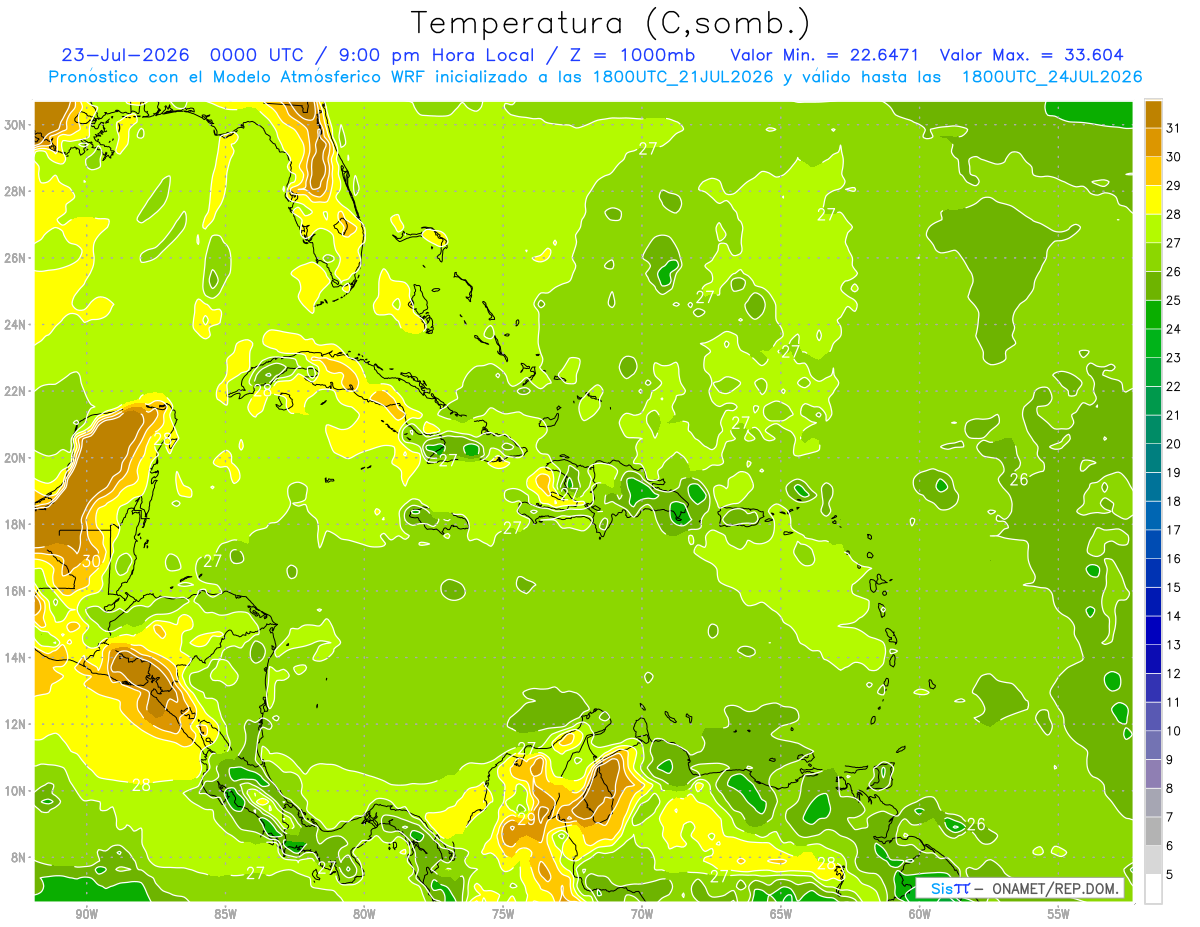The width and height of the screenshot is (1200, 927).
Task: Click the legend swatch between 23 and 24
Action: pos(1153,343)
